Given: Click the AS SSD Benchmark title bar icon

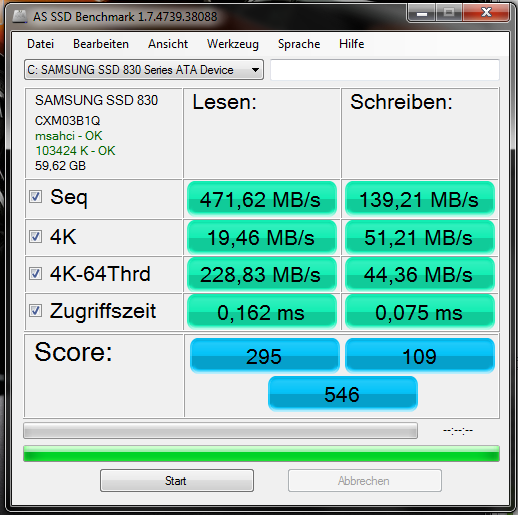Looking at the screenshot, I should [19, 17].
